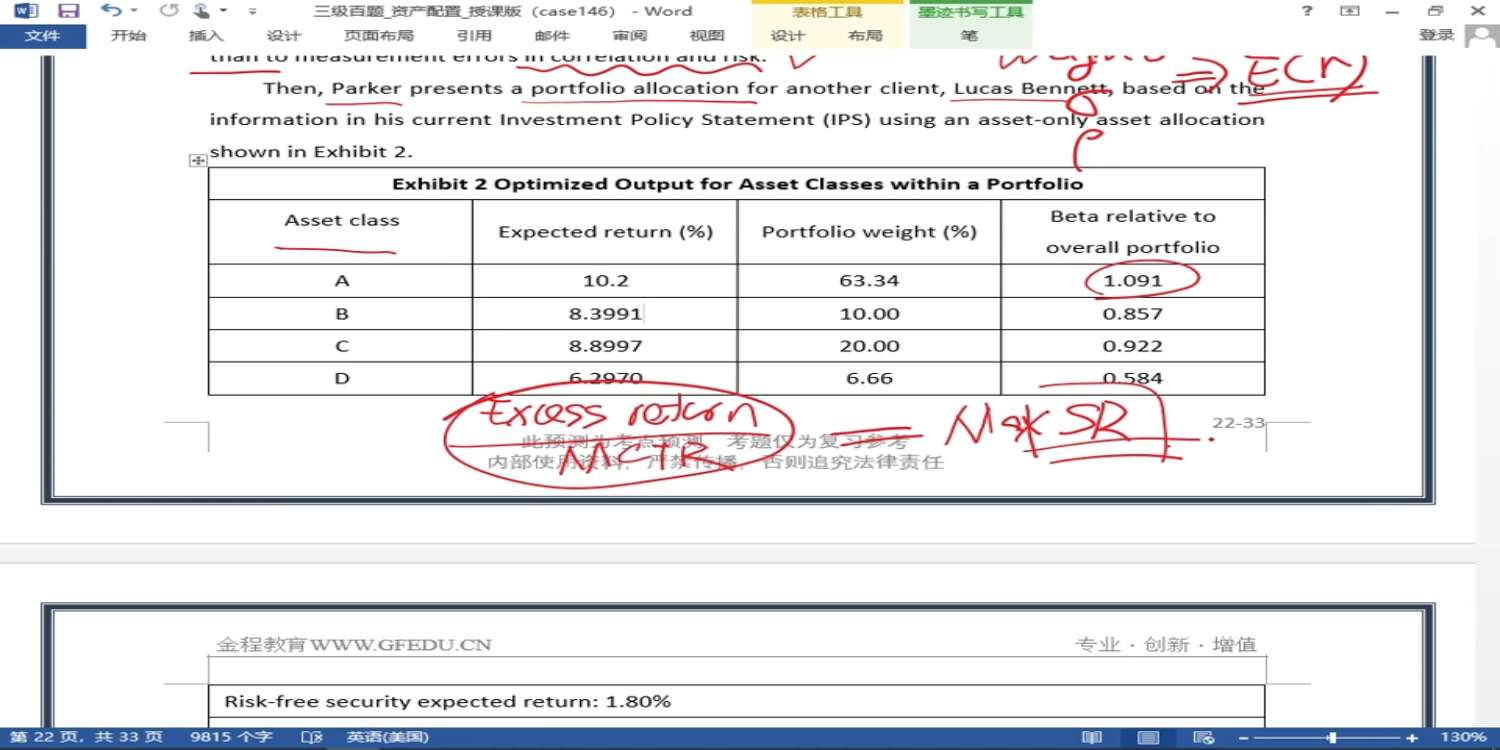The width and height of the screenshot is (1500, 750).
Task: Expand the Undo history dropdown arrow
Action: pyautogui.click(x=133, y=11)
